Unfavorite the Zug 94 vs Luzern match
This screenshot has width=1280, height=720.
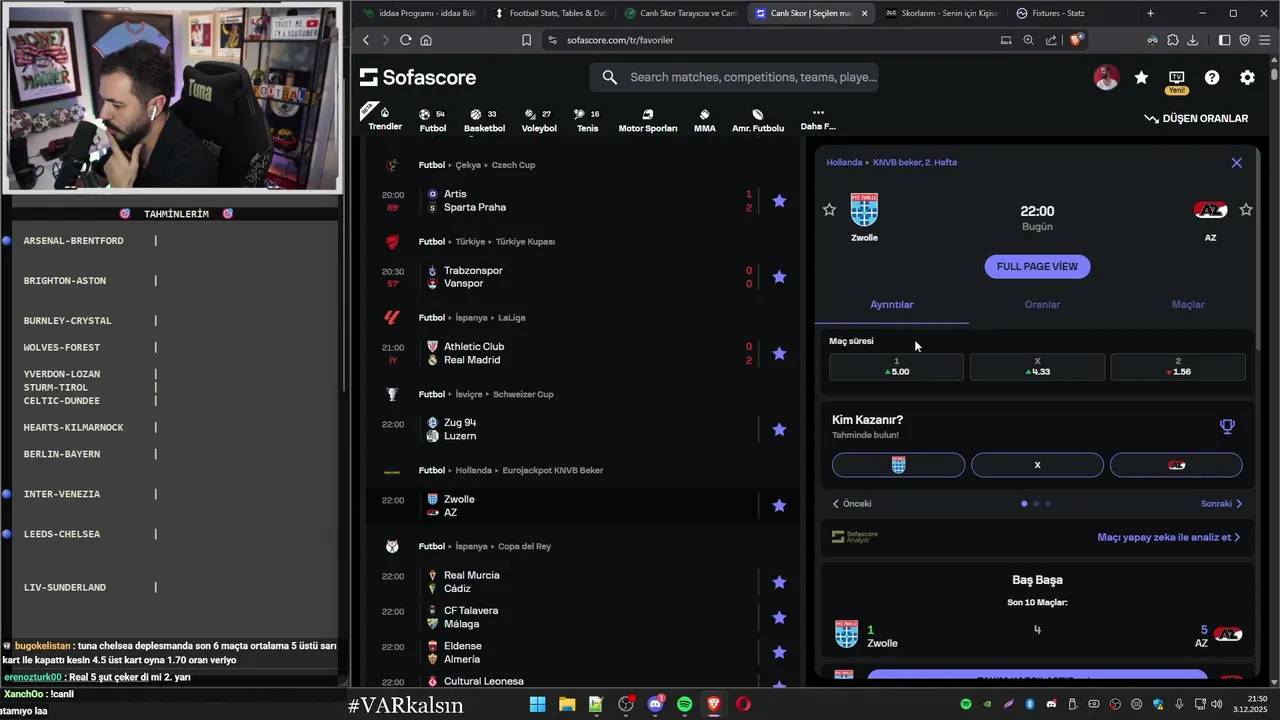(x=779, y=429)
